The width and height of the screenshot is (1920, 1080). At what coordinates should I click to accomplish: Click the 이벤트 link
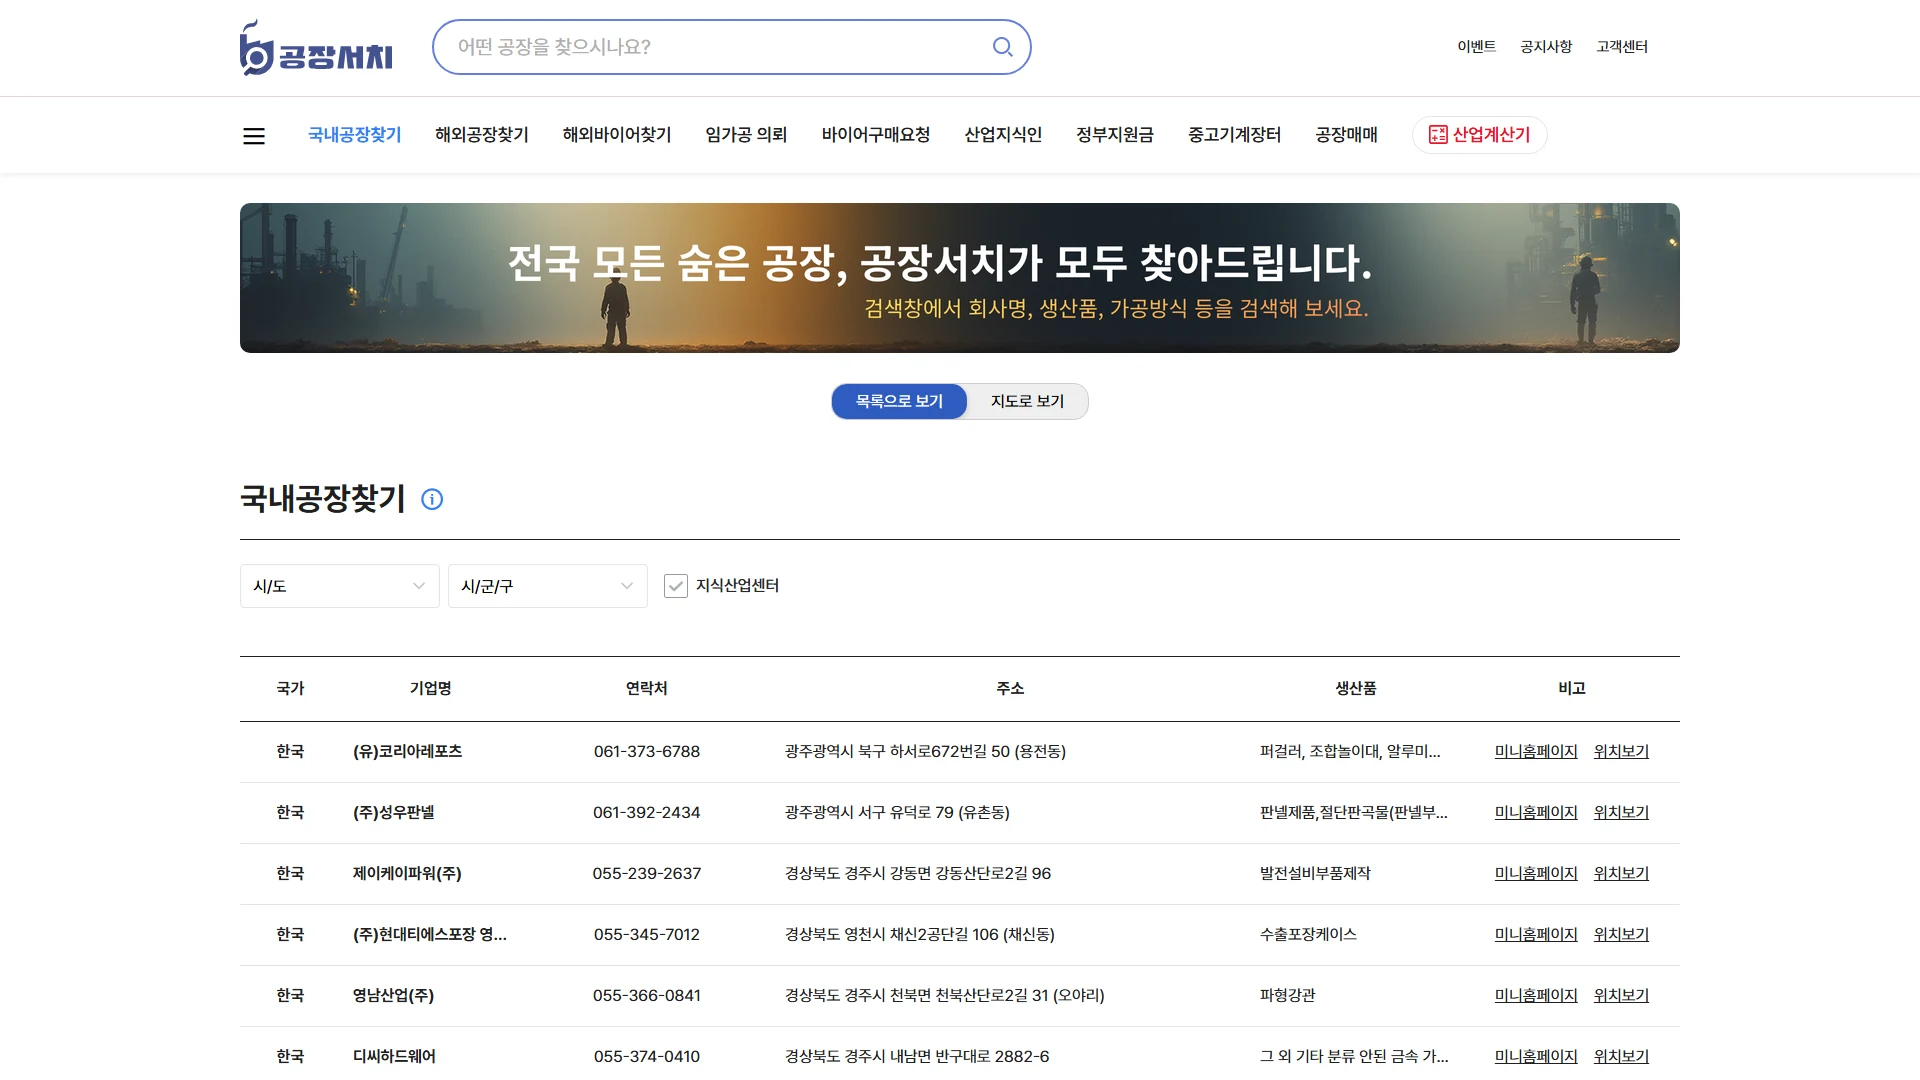pos(1476,47)
